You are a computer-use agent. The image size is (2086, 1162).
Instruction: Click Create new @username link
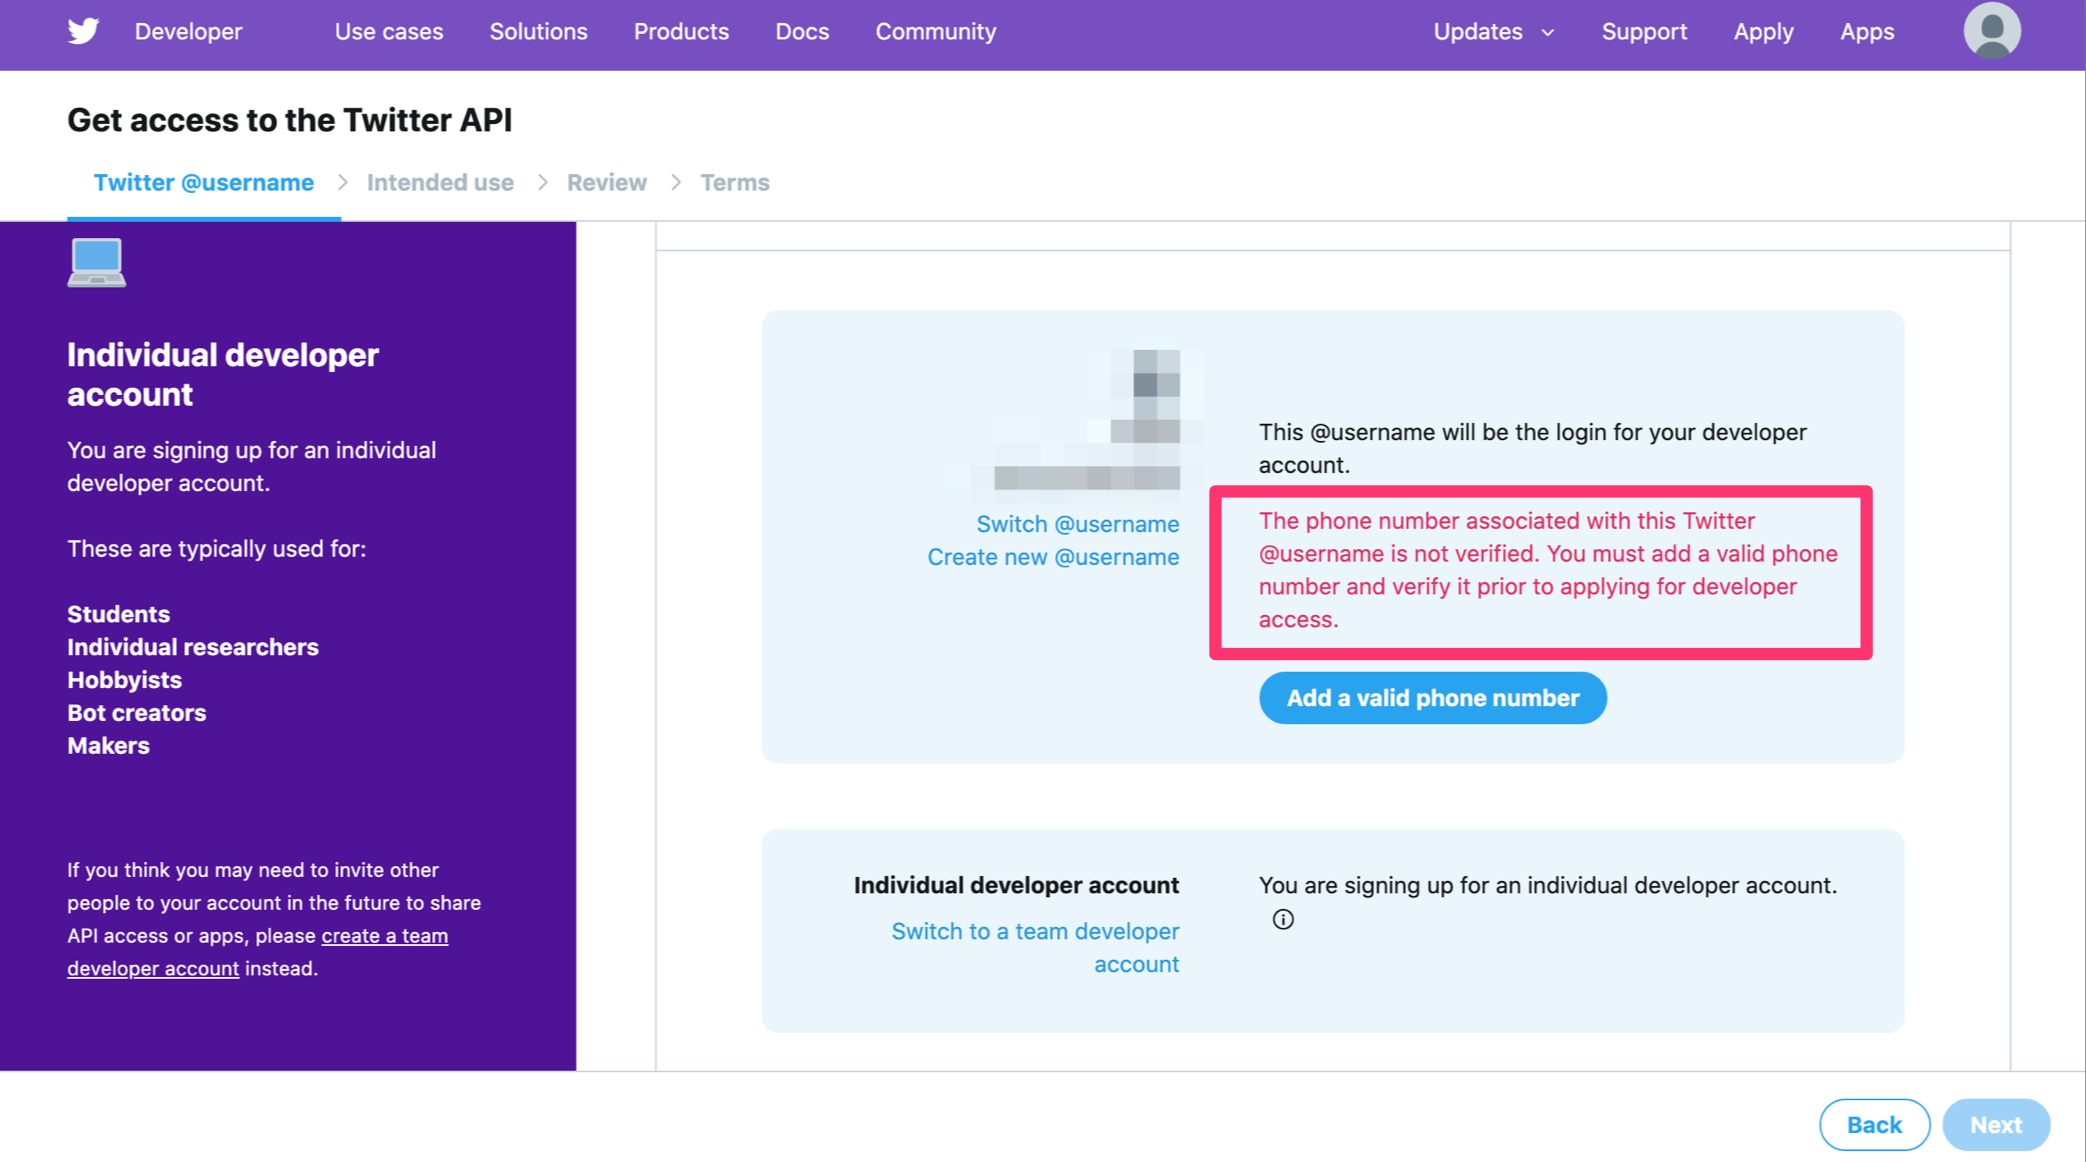1052,557
